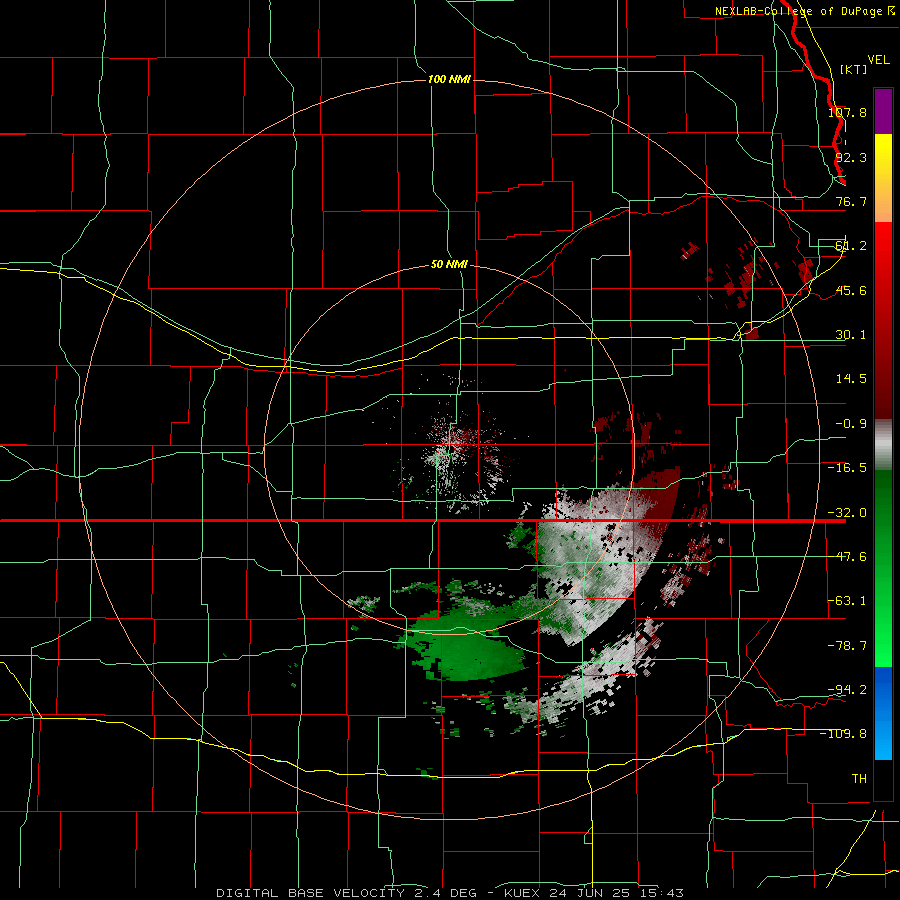Click the VEL legend title

point(878,60)
